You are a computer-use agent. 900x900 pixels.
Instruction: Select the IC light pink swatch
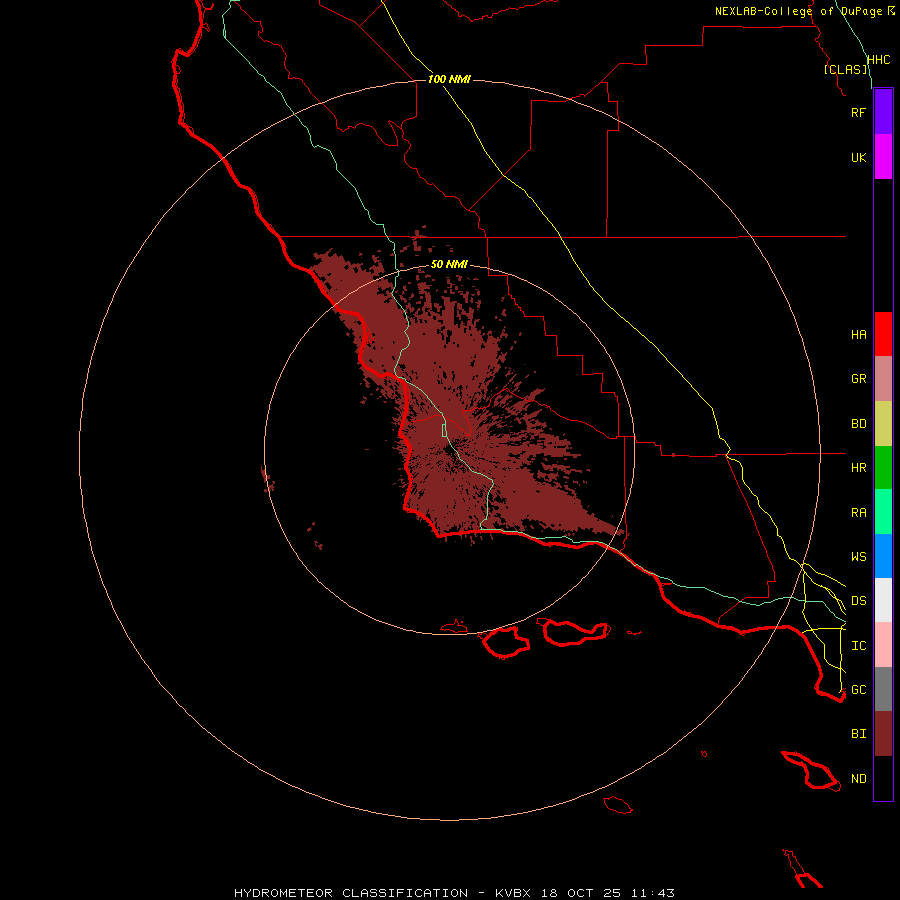pyautogui.click(x=883, y=645)
